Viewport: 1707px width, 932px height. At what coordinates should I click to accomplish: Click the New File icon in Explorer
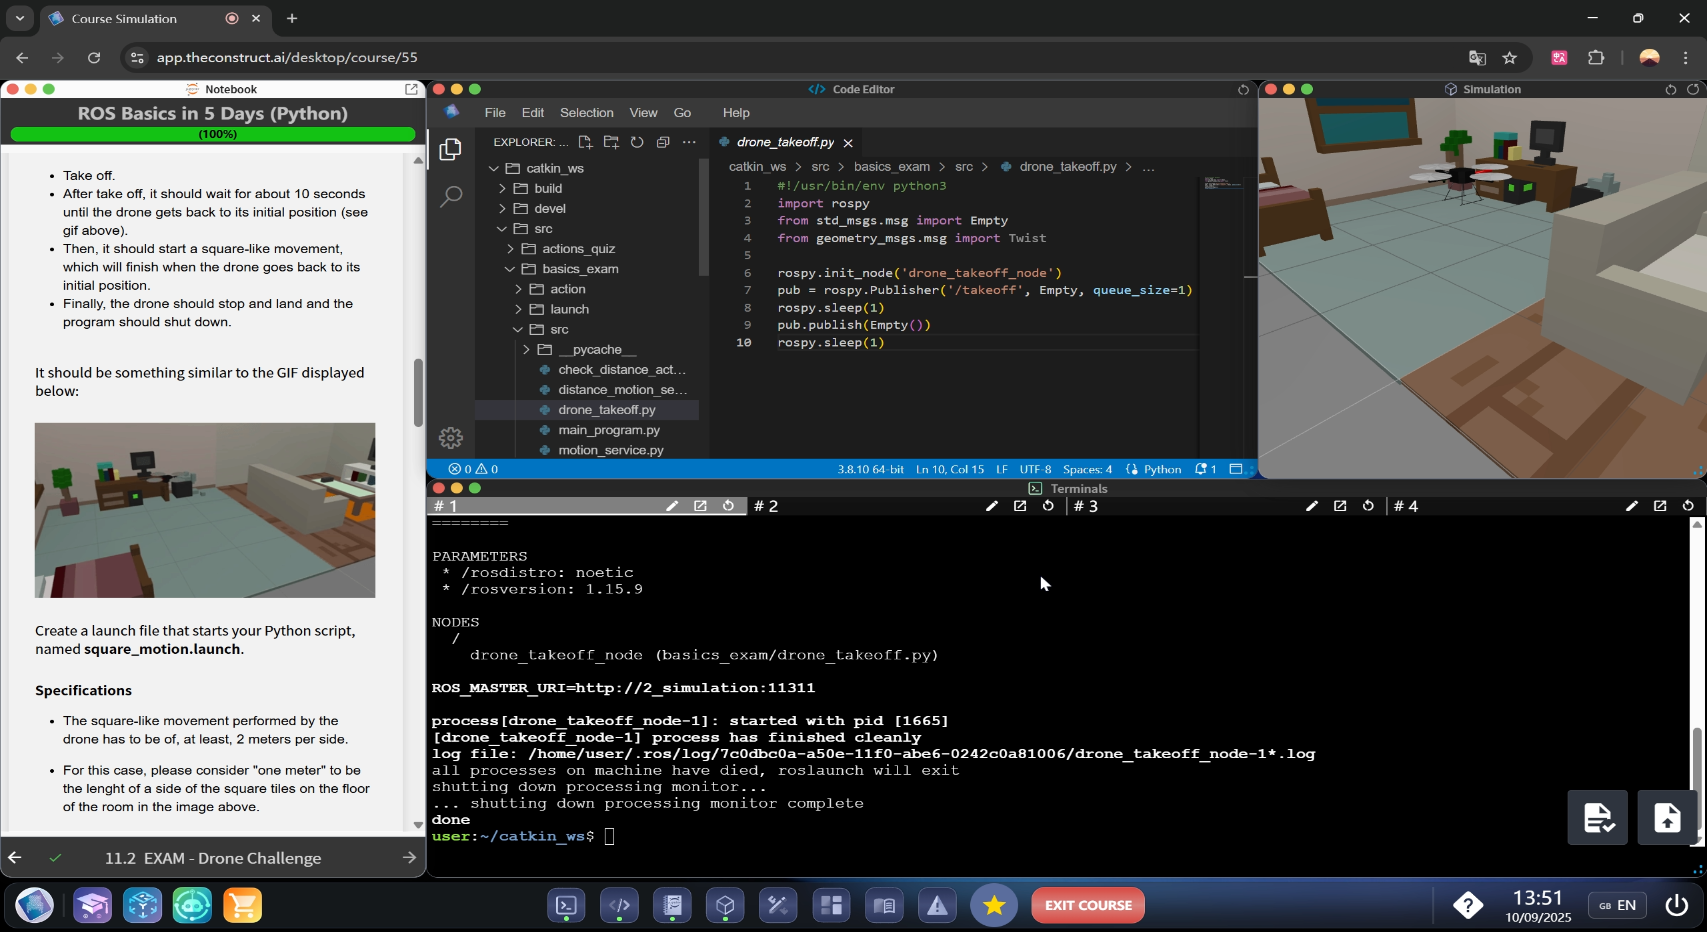coord(585,142)
